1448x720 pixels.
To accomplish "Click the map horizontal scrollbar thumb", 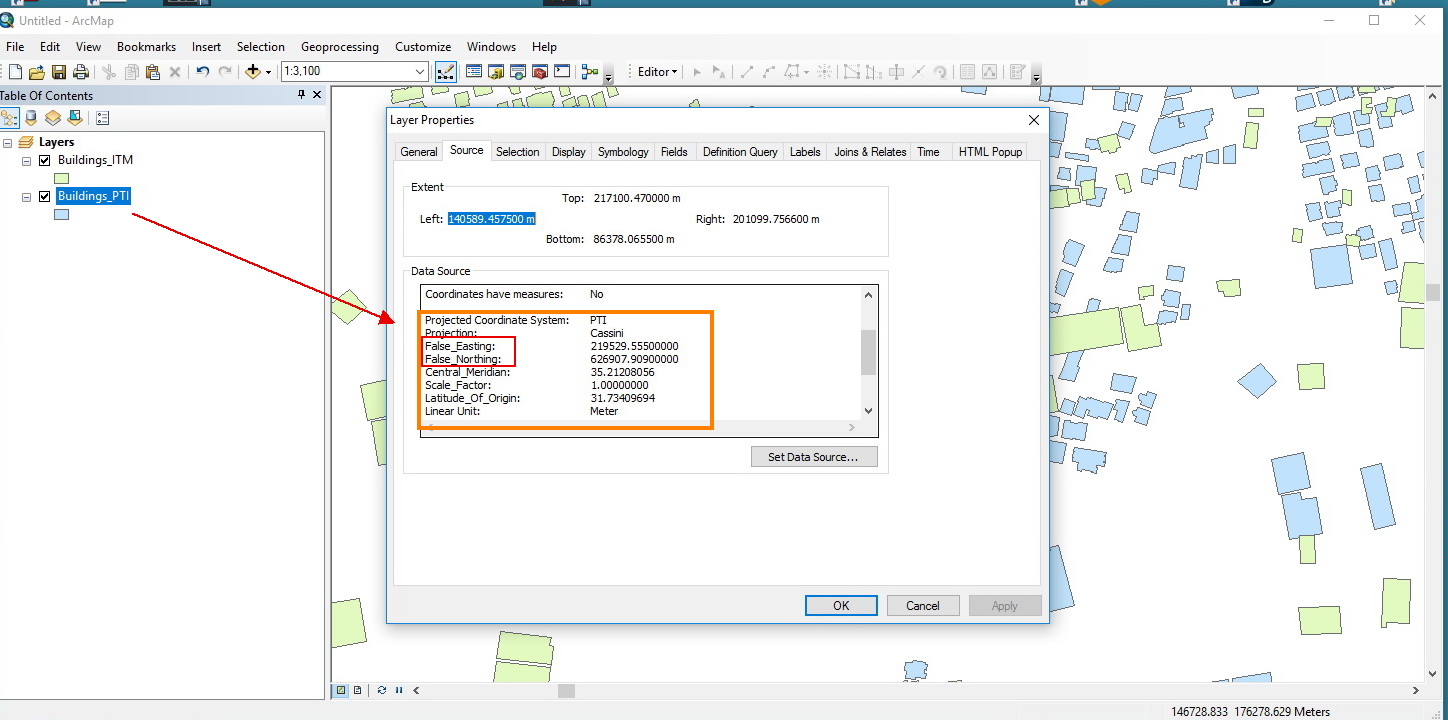I will click(x=566, y=690).
